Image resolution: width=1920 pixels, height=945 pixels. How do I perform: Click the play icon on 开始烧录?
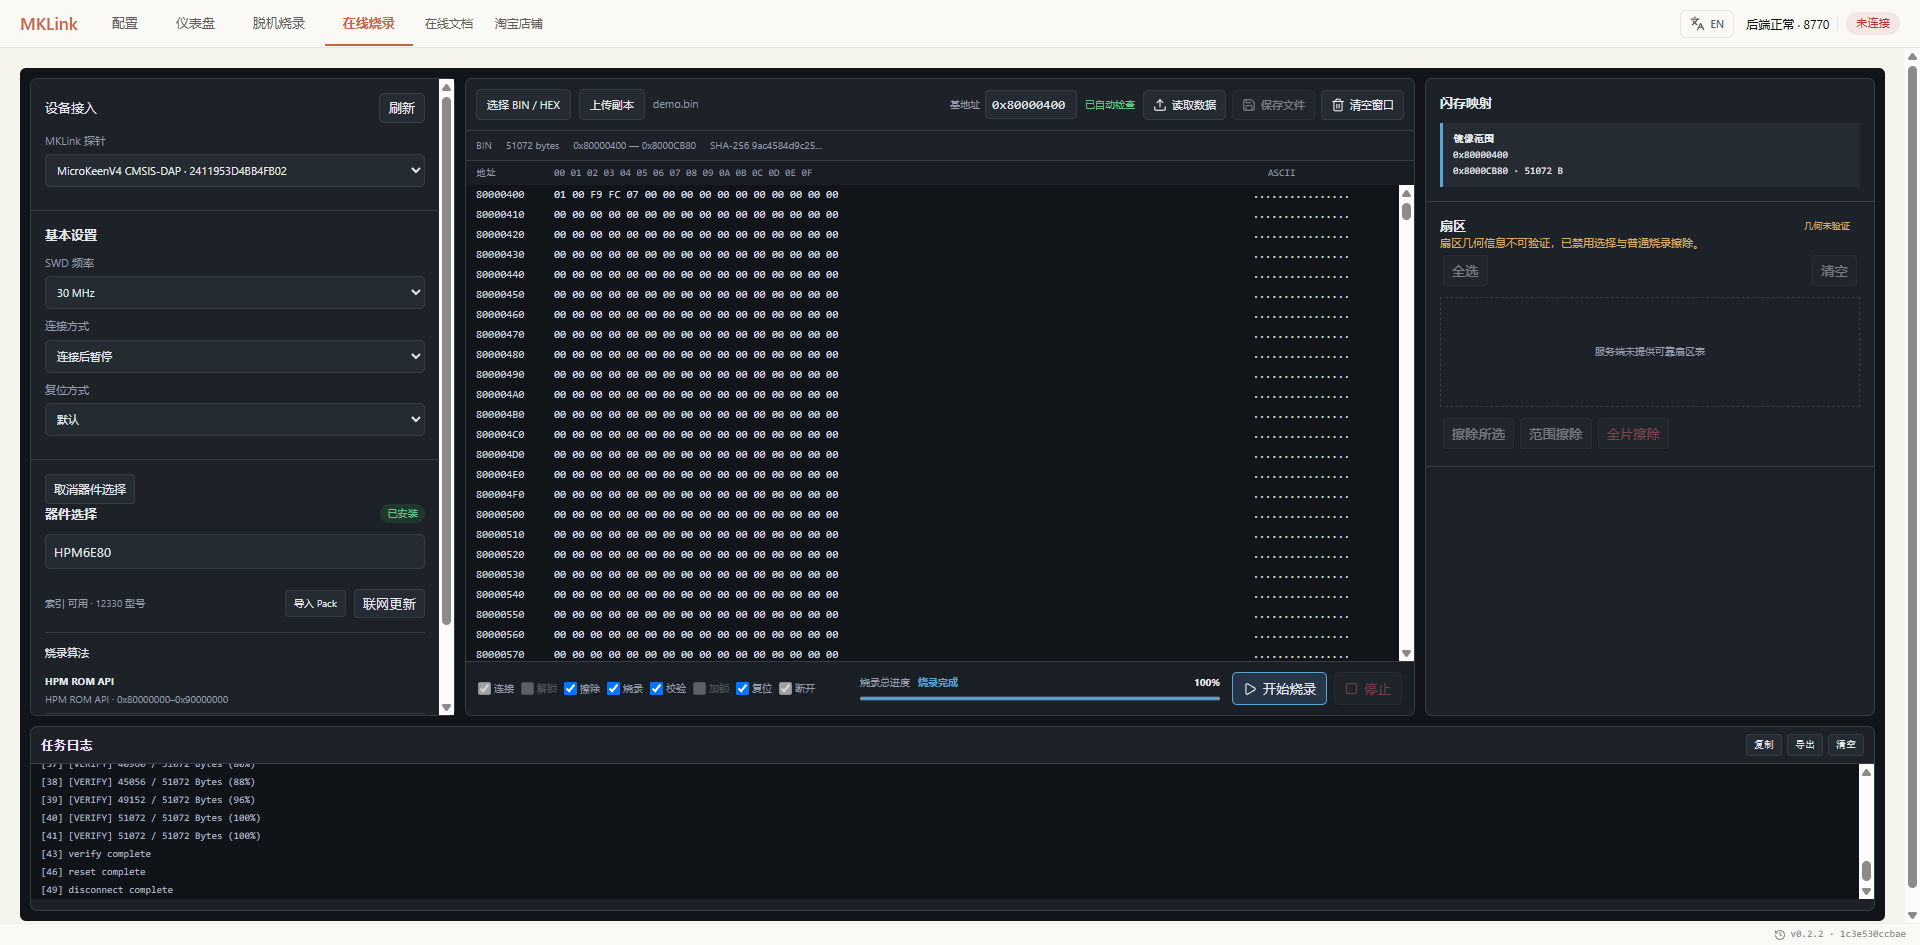[1250, 689]
